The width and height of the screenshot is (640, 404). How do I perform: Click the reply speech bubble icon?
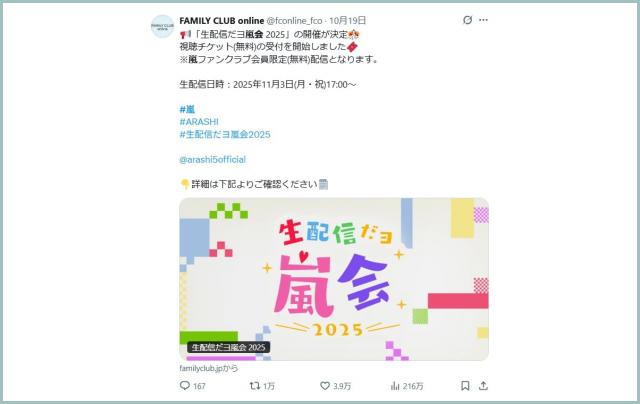(x=184, y=386)
